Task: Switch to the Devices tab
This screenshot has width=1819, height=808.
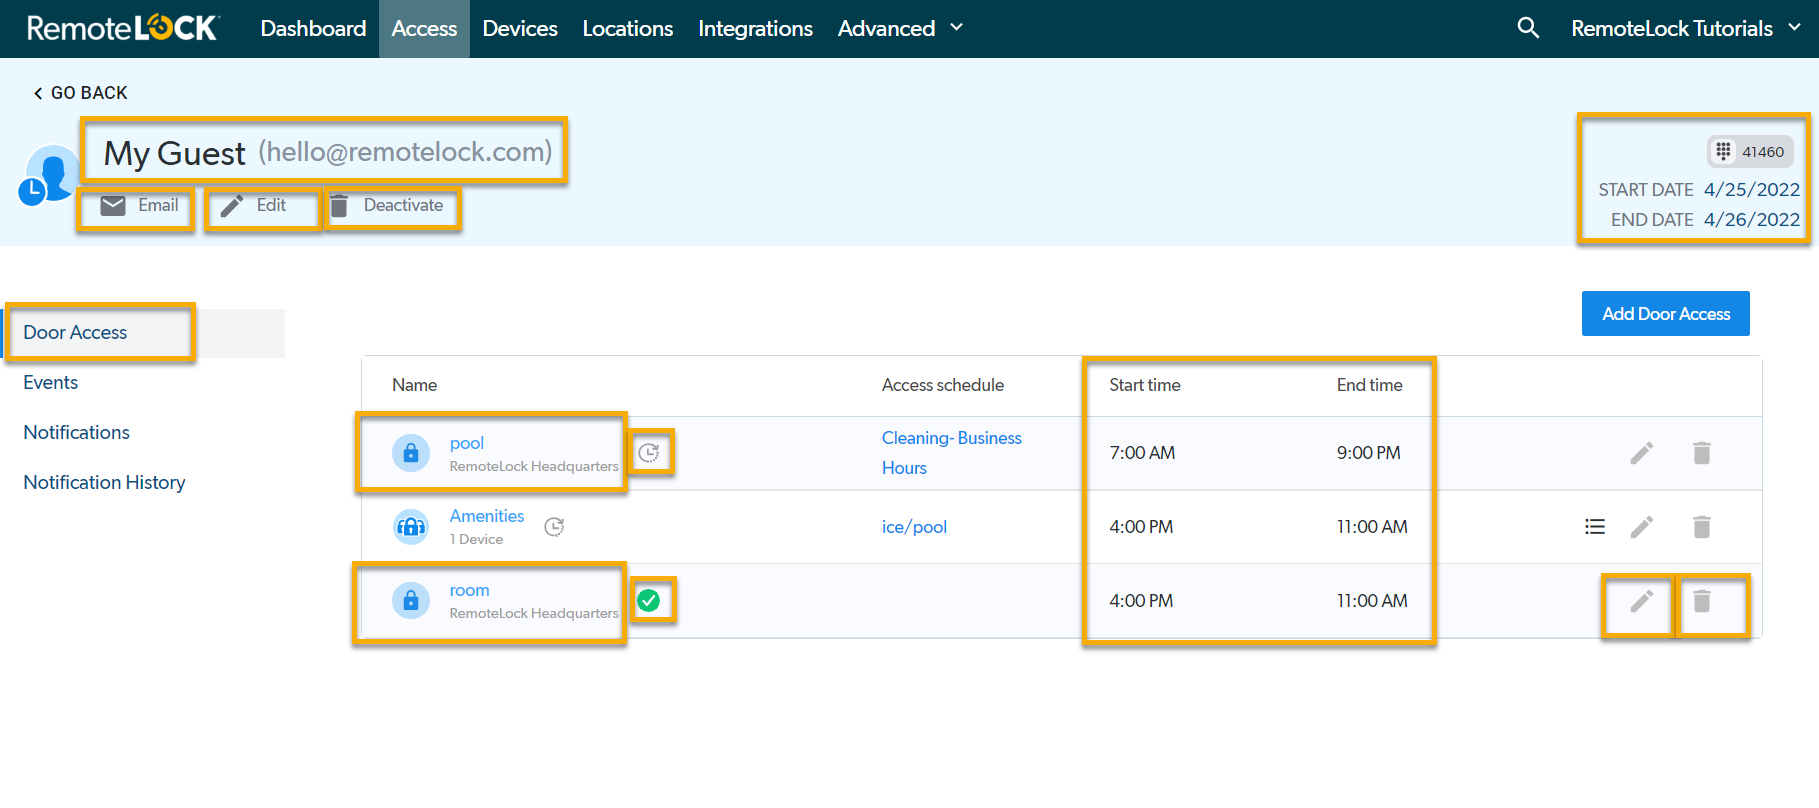Action: (519, 28)
